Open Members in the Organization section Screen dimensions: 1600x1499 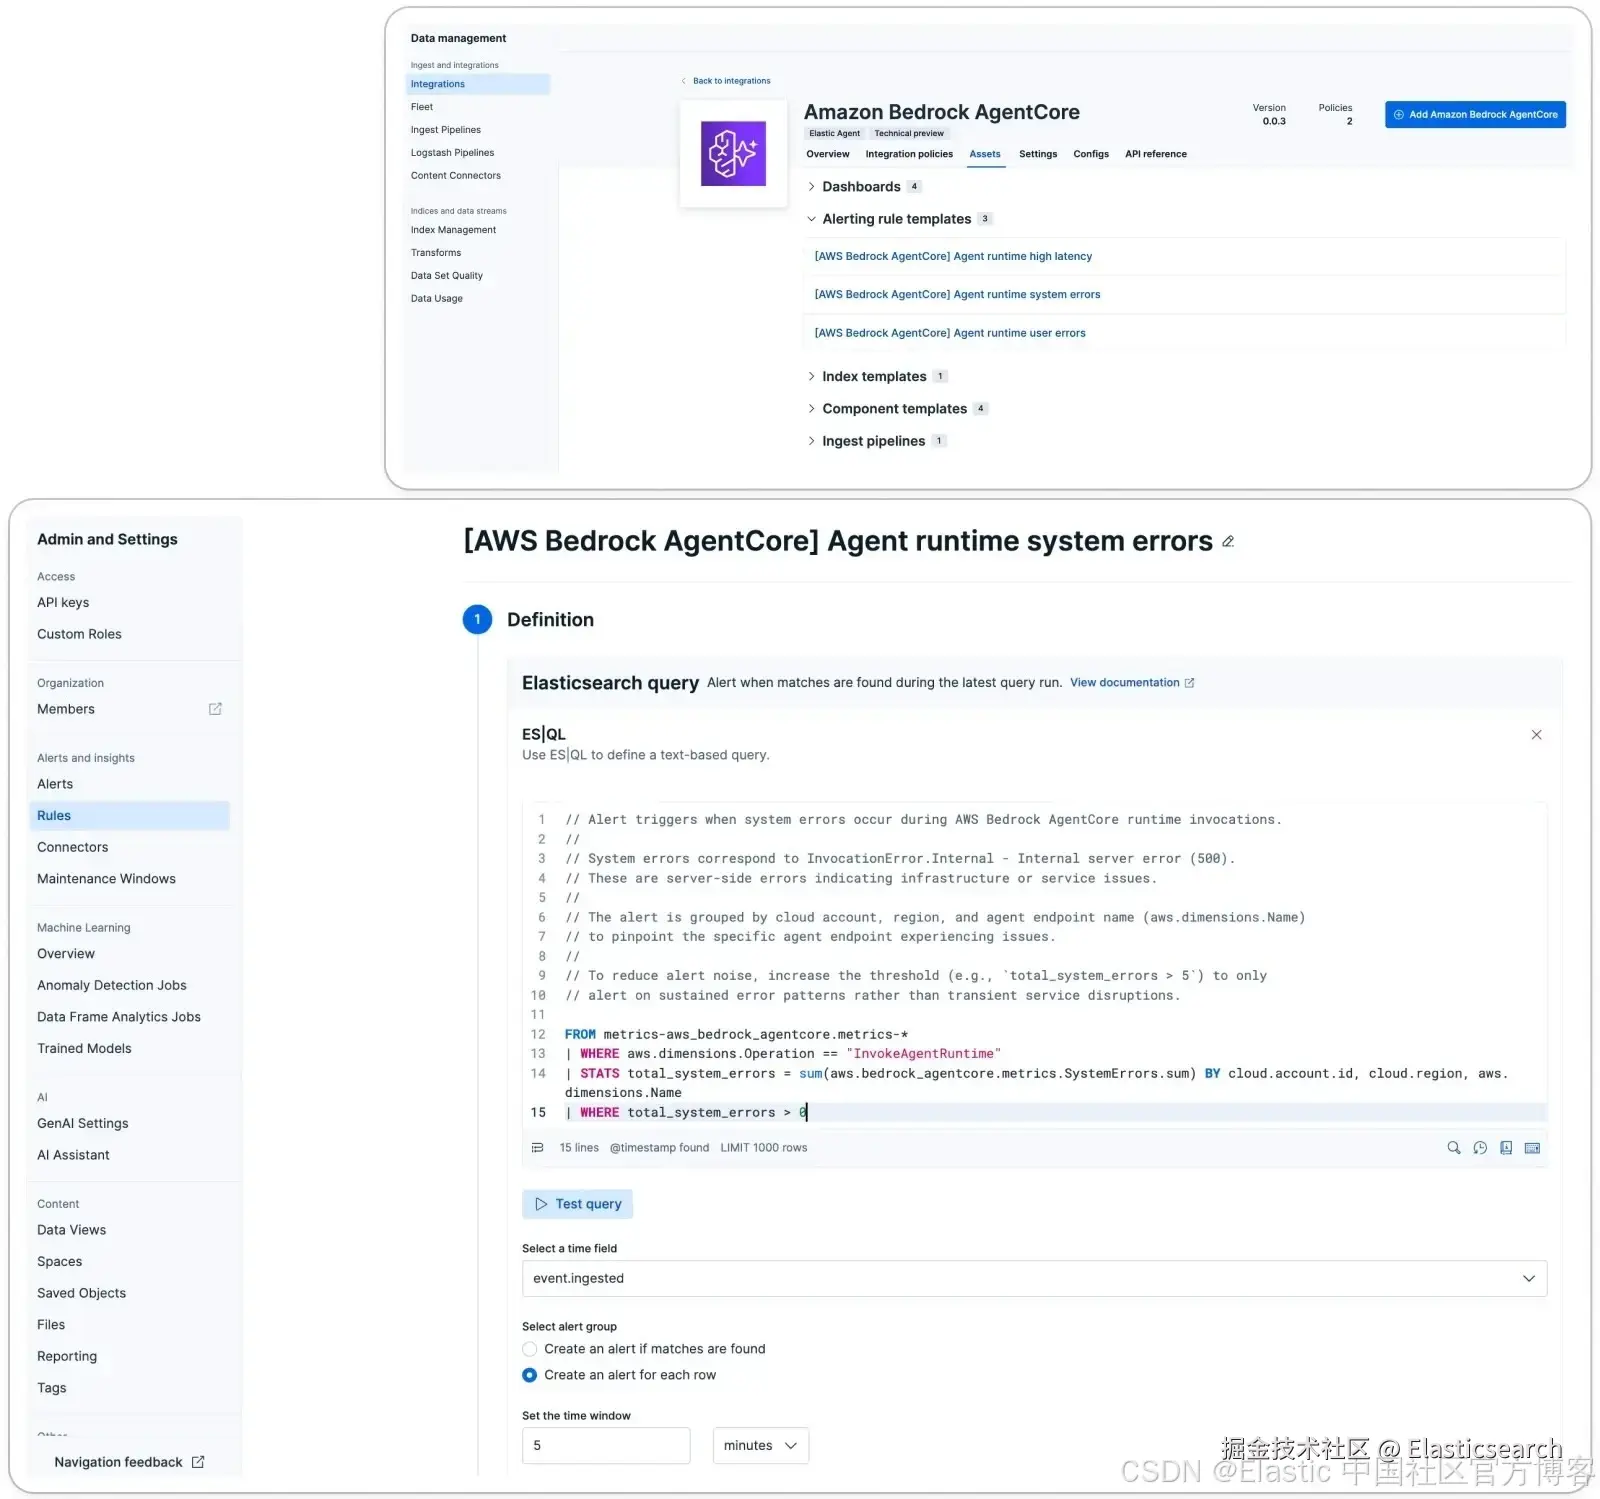coord(66,709)
